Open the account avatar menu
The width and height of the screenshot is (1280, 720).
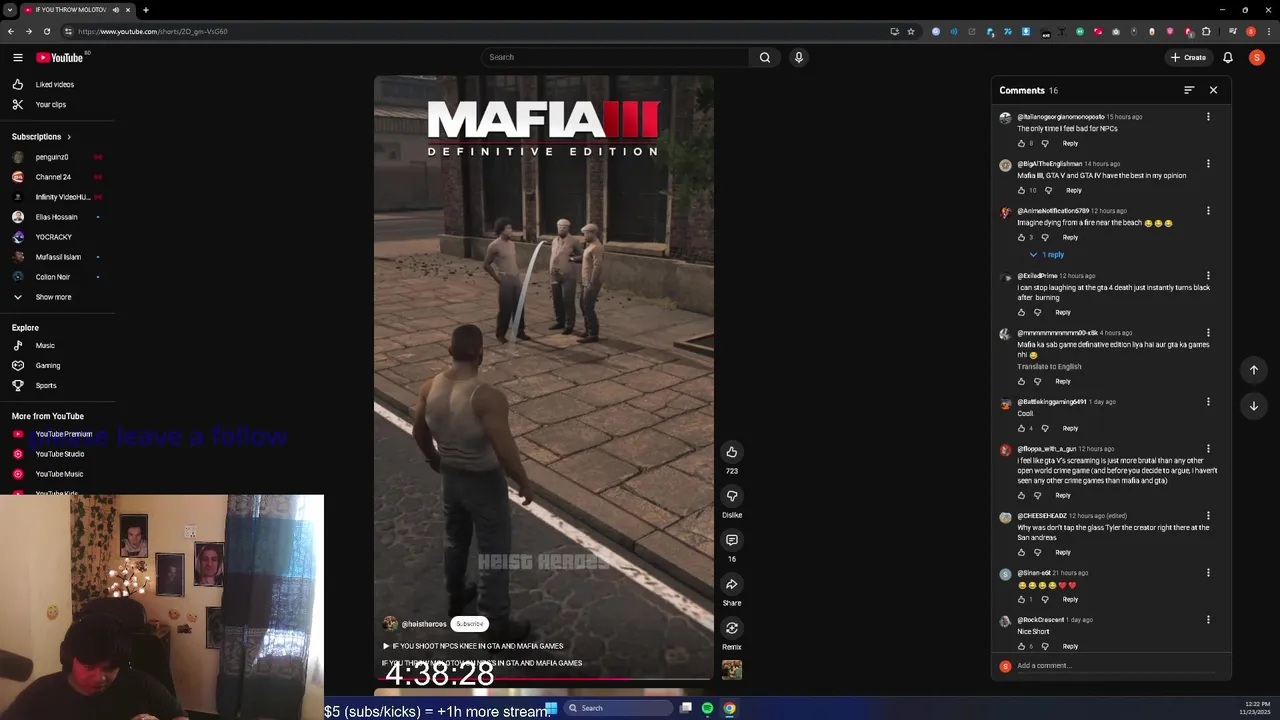point(1257,57)
